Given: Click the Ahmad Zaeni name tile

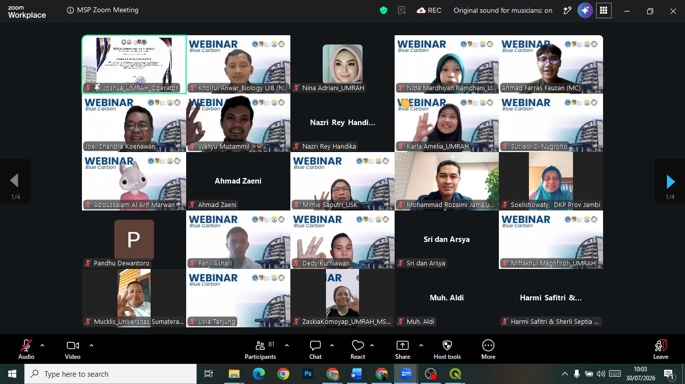Looking at the screenshot, I should [x=238, y=181].
